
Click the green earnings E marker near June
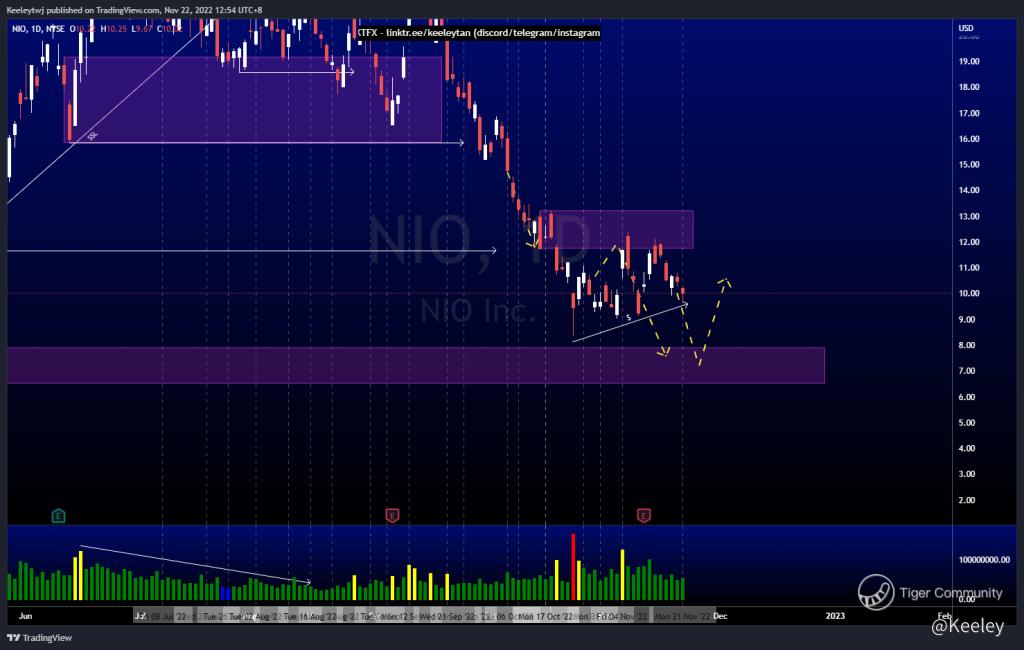[x=58, y=516]
